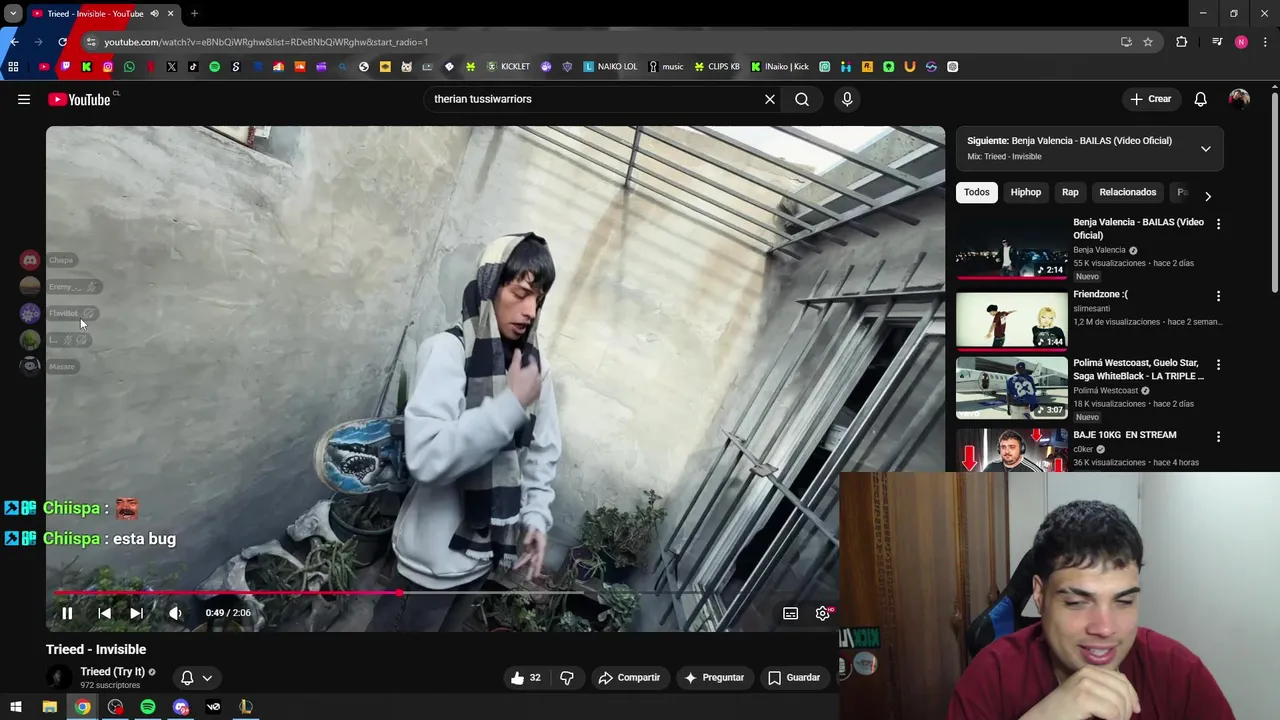
Task: Open the Instagram bookmark icon
Action: [x=108, y=67]
